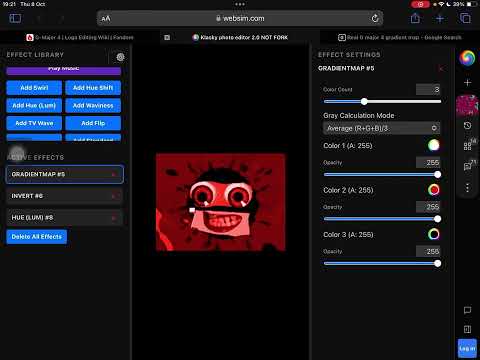Focus the Color 1 opacity value field
The width and height of the screenshot is (480, 360).
[x=428, y=162]
